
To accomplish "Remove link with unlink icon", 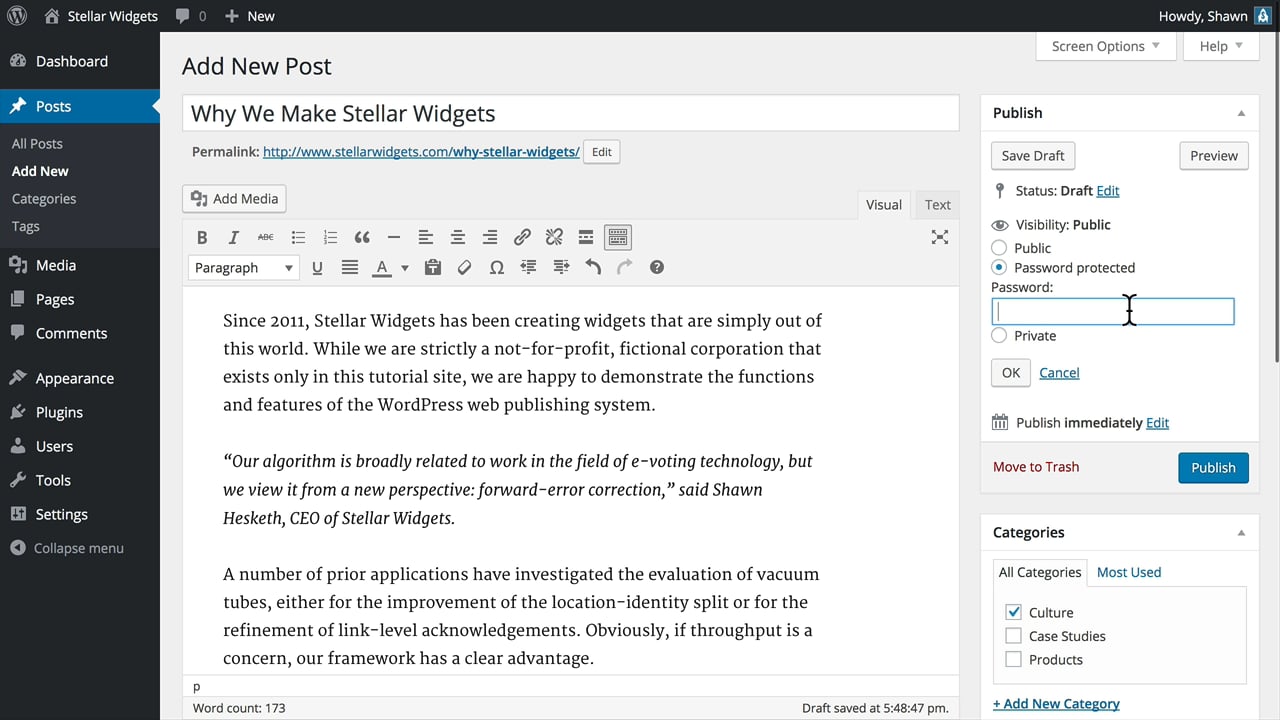I will click(x=554, y=237).
